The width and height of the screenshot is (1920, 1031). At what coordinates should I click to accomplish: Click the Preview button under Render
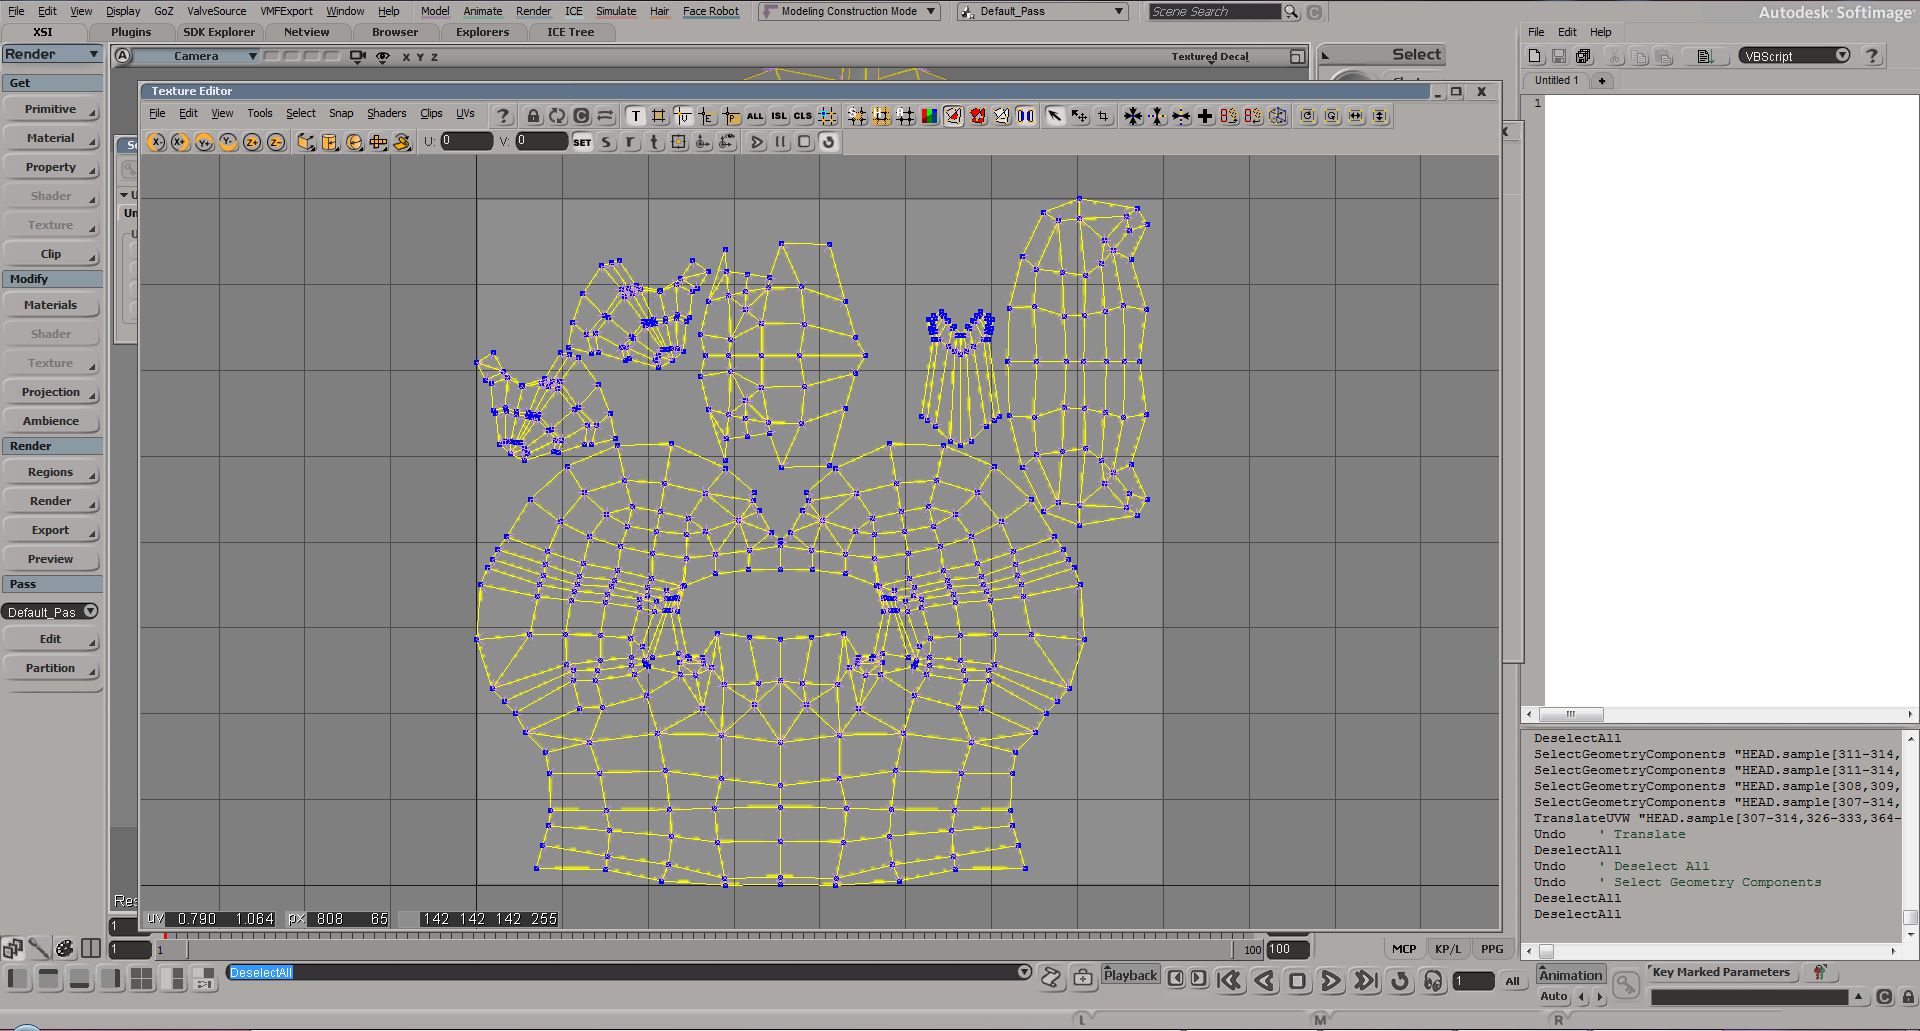[x=51, y=558]
